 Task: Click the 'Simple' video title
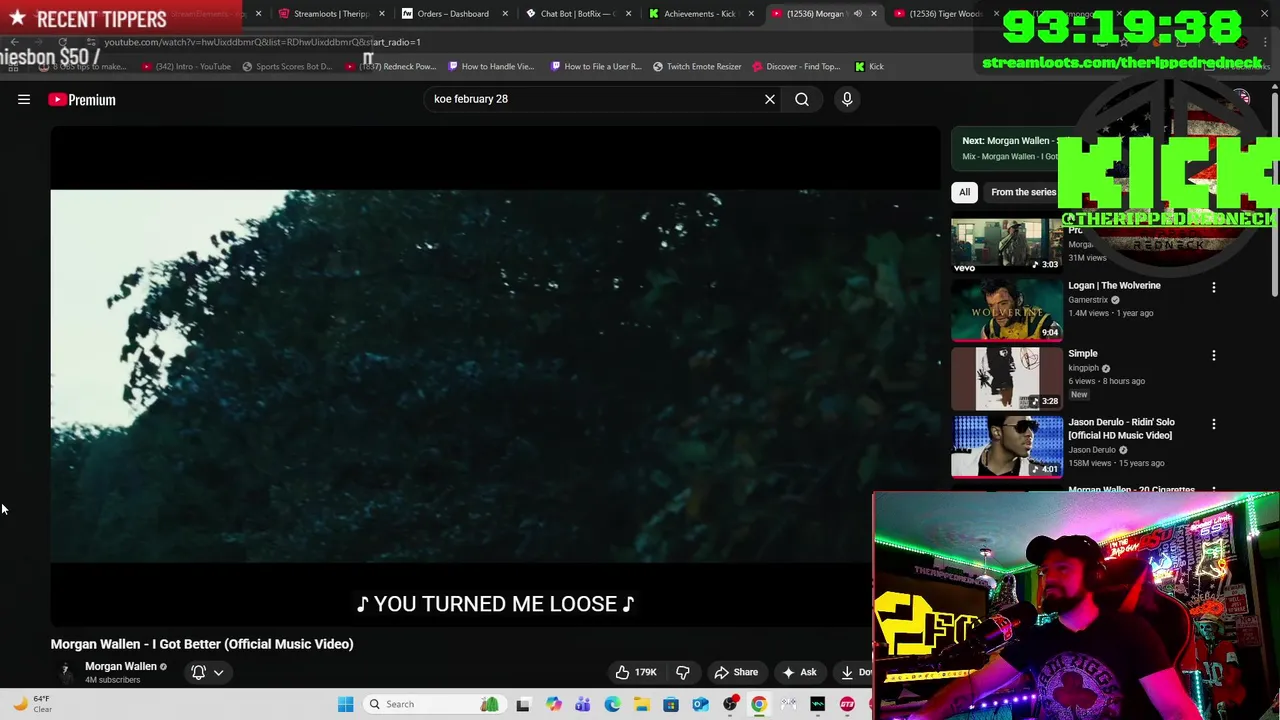coord(1083,353)
